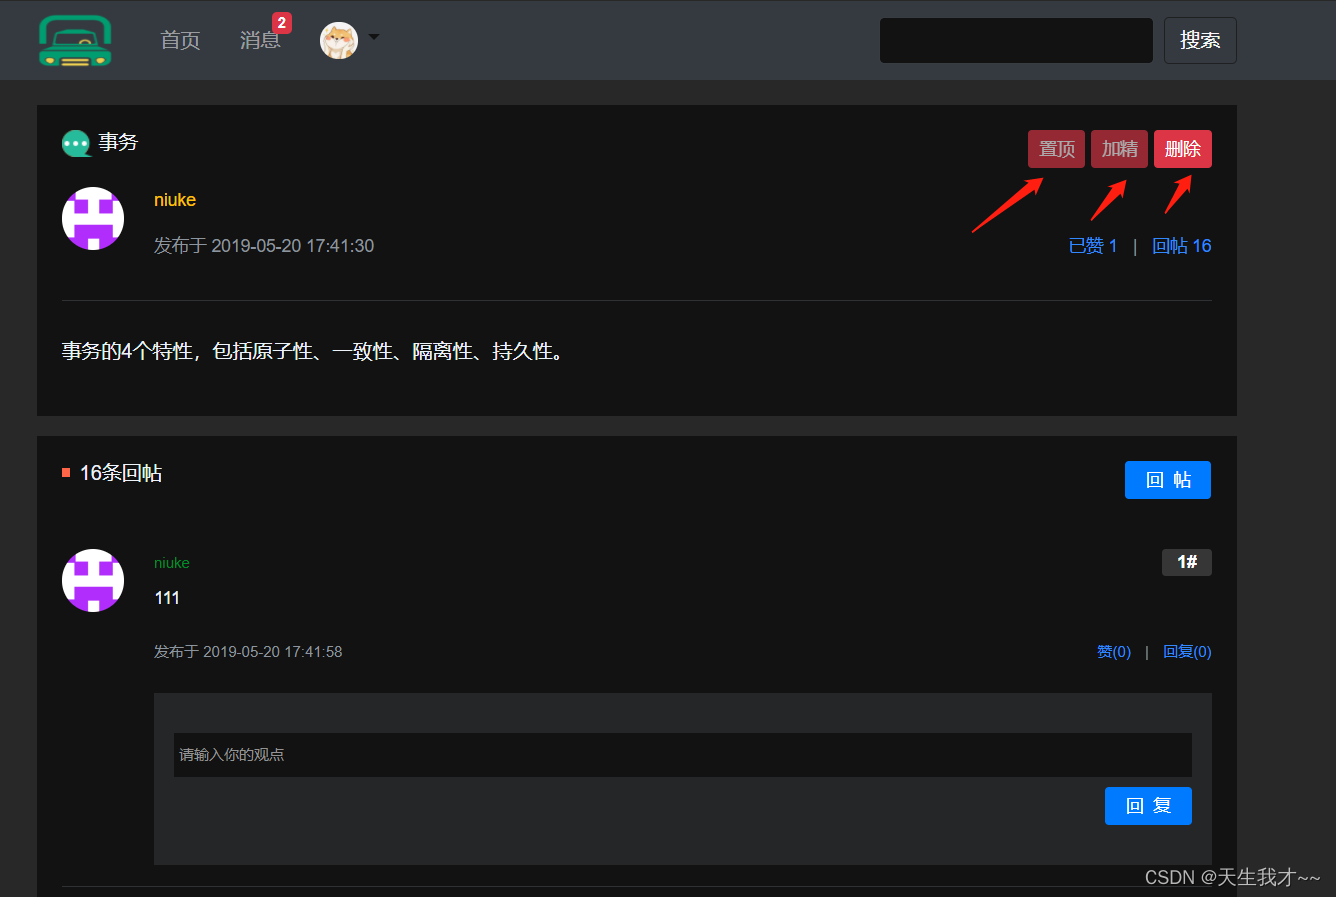
Task: Like the first reply via 赞(0)
Action: click(x=1114, y=652)
